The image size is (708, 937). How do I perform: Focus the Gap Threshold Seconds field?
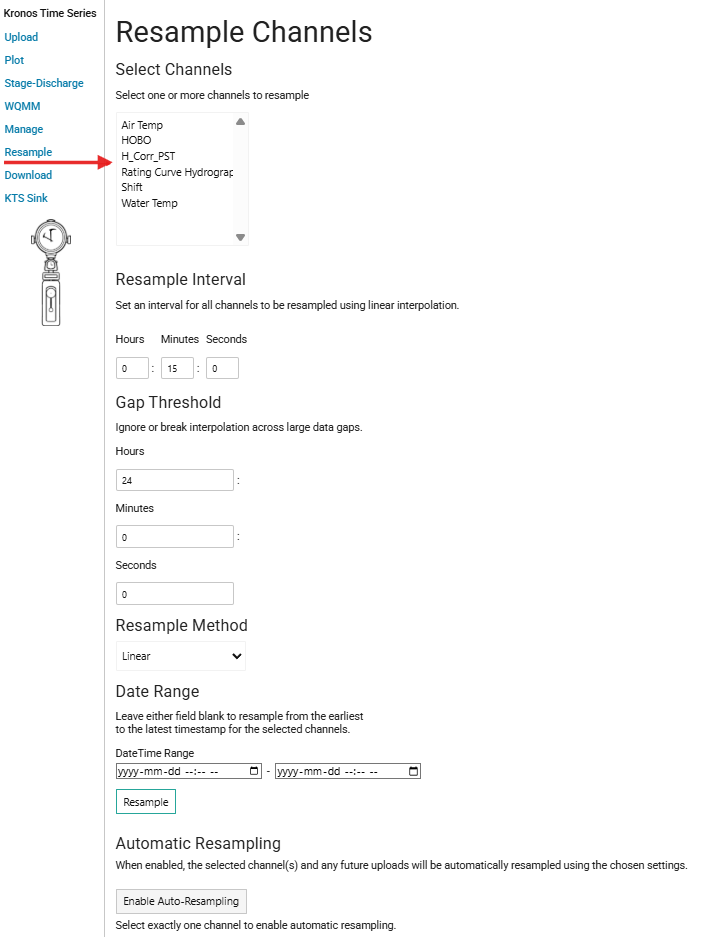click(x=174, y=594)
